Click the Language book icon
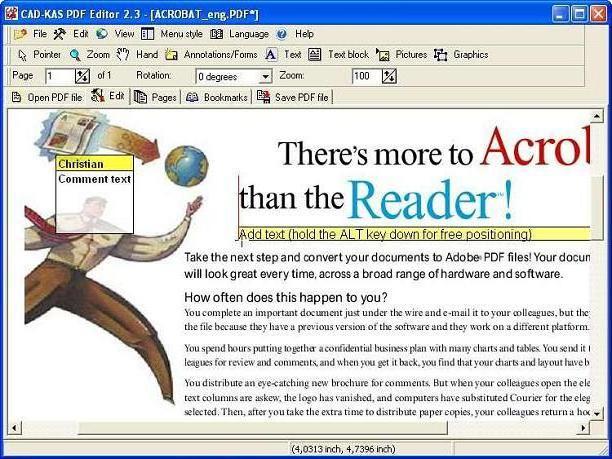Viewport: 612px width, 459px height. (216, 34)
